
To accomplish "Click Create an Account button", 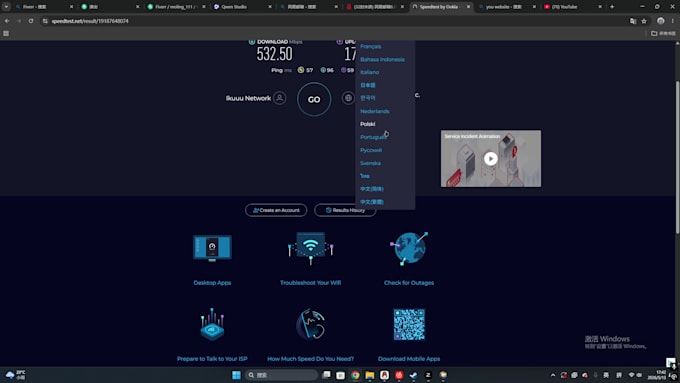I will [276, 210].
